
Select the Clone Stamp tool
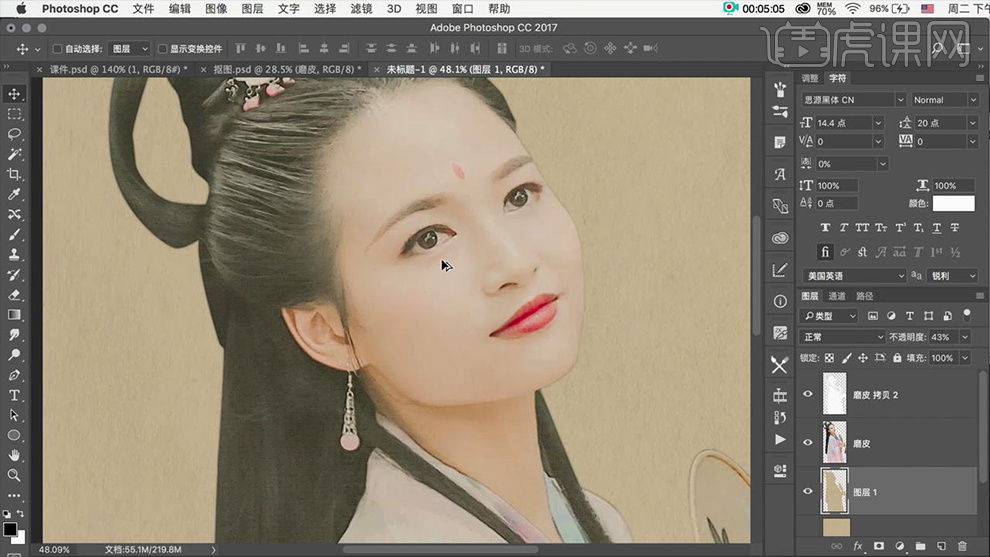tap(14, 255)
